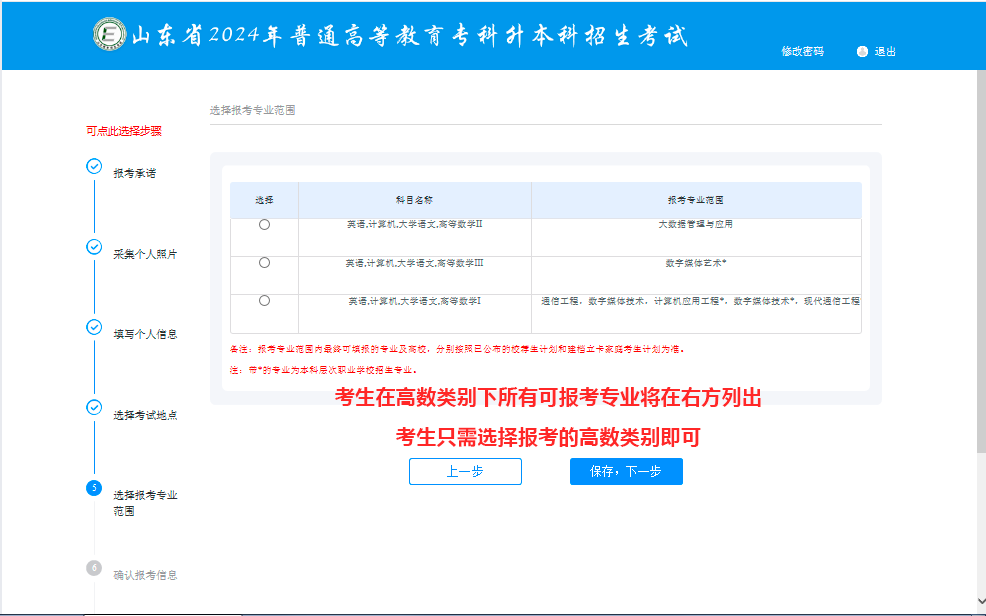Click the 保存，下一步 button
This screenshot has width=986, height=616.
coord(626,471)
